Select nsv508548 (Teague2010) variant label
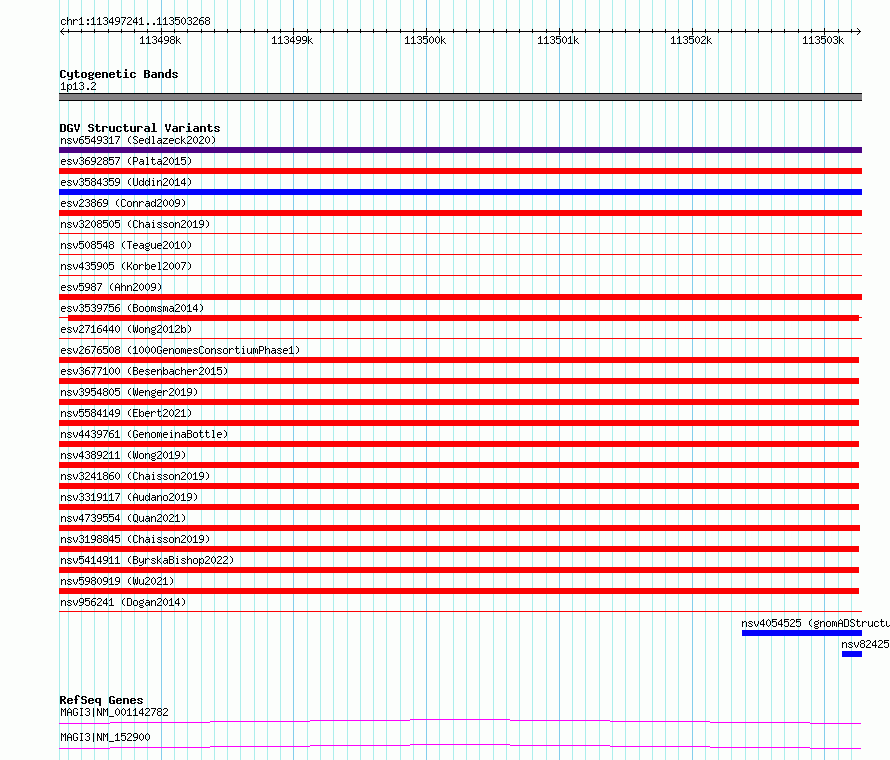Image resolution: width=890 pixels, height=760 pixels. (x=126, y=245)
